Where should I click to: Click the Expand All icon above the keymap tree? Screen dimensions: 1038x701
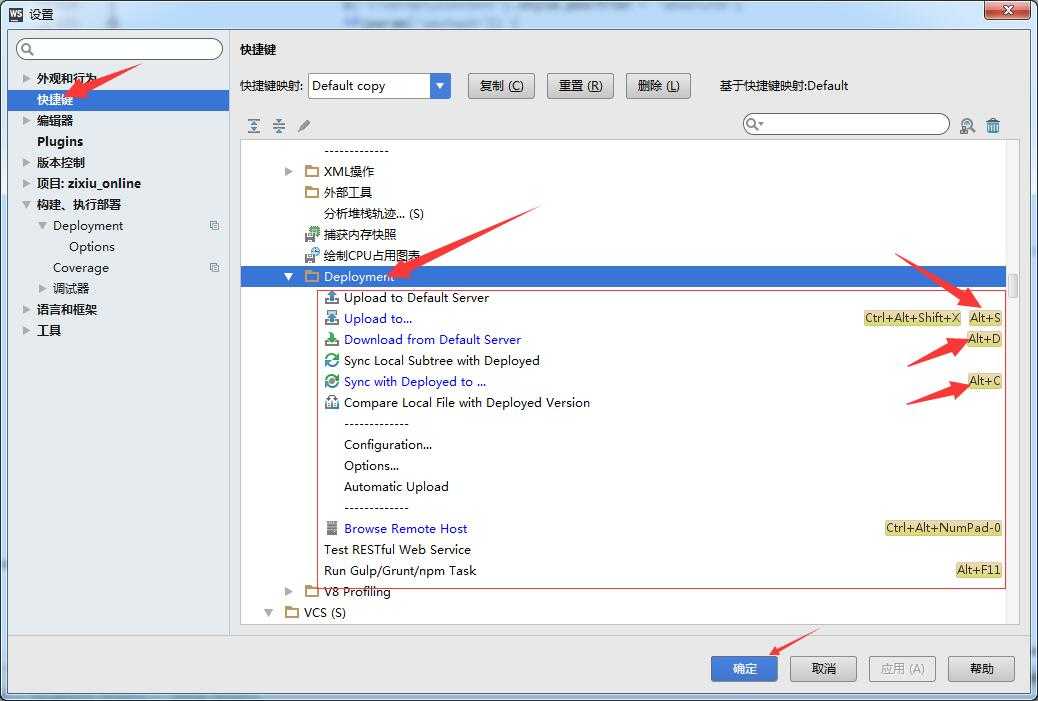tap(254, 126)
